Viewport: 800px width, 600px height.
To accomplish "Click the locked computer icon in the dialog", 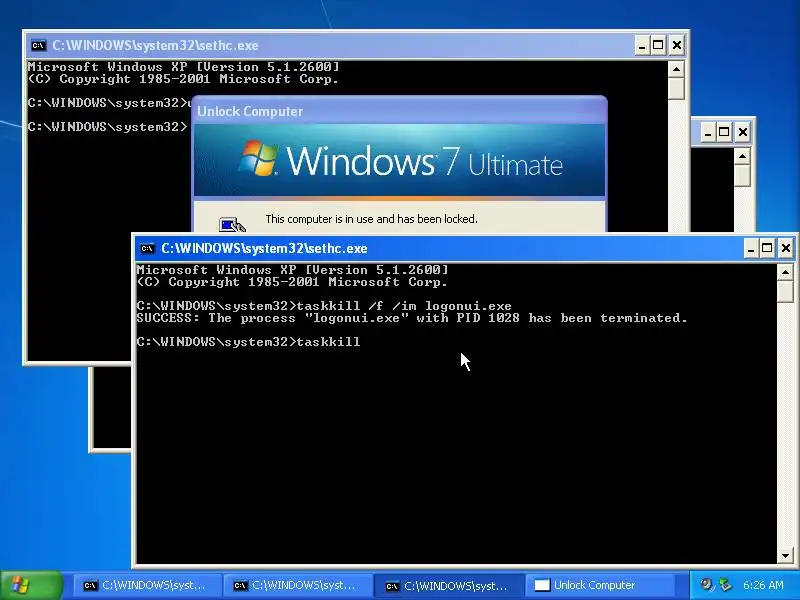I will pos(232,224).
